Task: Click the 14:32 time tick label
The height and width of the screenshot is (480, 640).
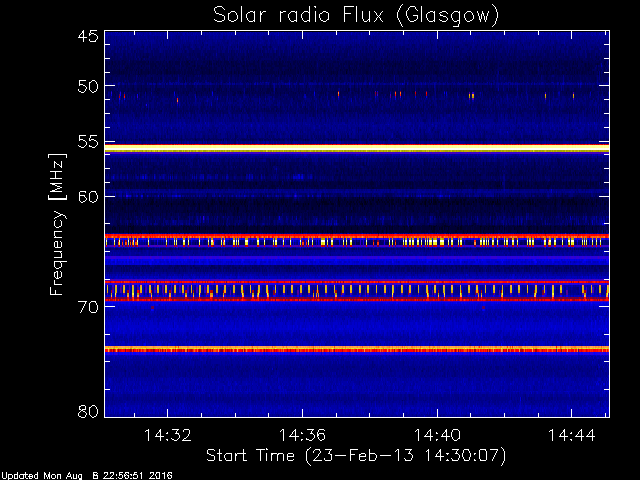Action: (167, 435)
